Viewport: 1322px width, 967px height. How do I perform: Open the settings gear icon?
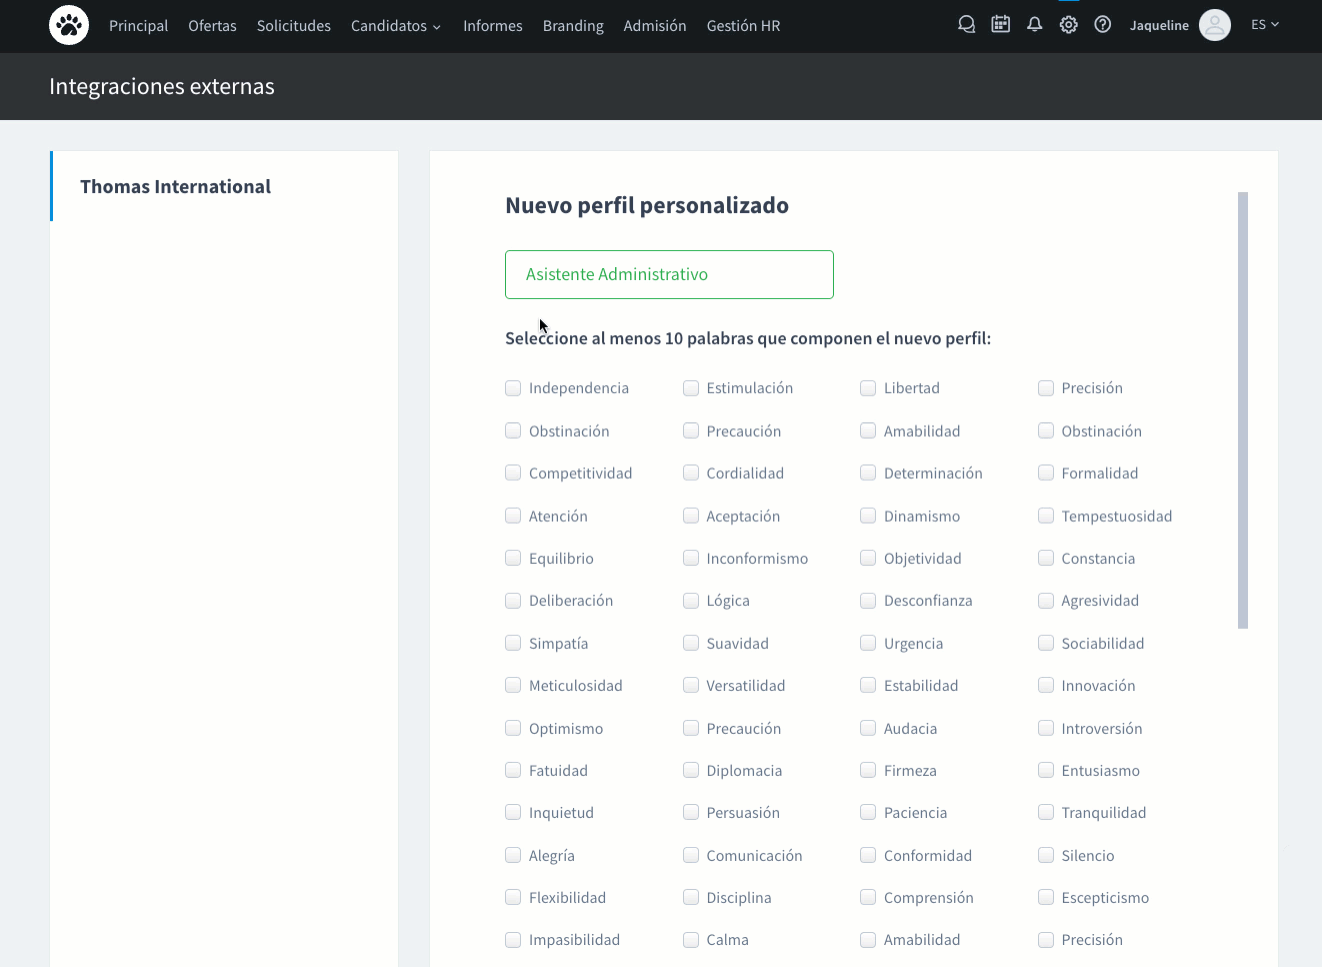[1068, 24]
